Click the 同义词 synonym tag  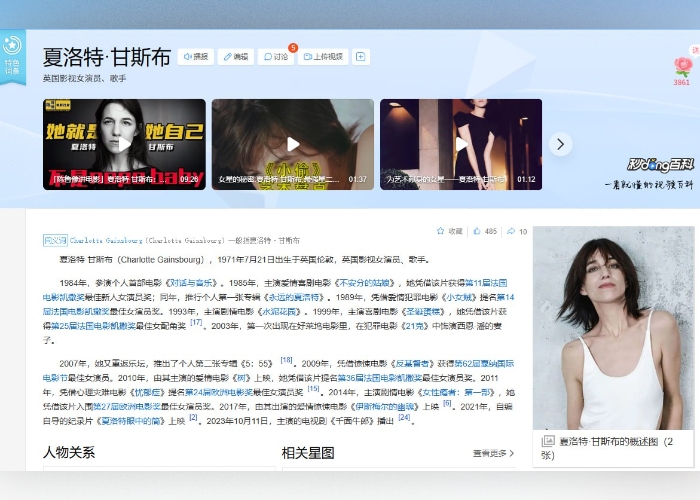point(55,240)
